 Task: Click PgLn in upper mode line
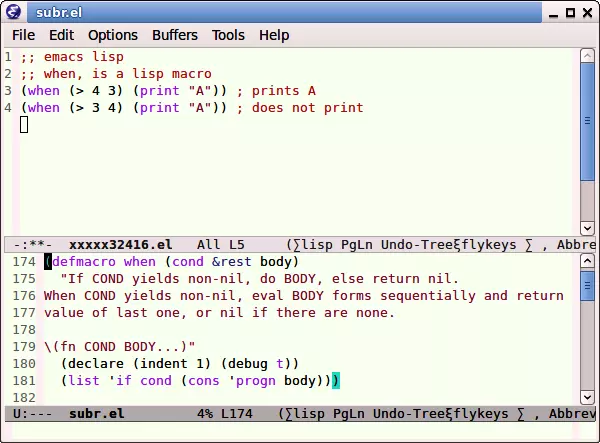tap(357, 244)
